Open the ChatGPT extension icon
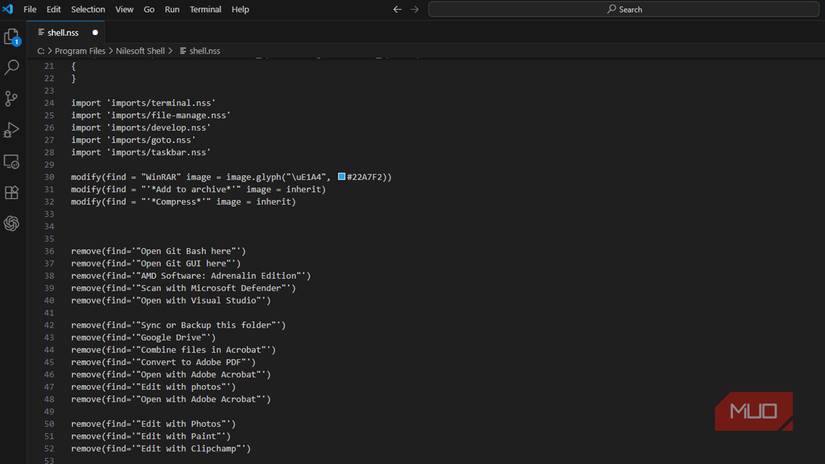This screenshot has height=464, width=825. coord(12,224)
